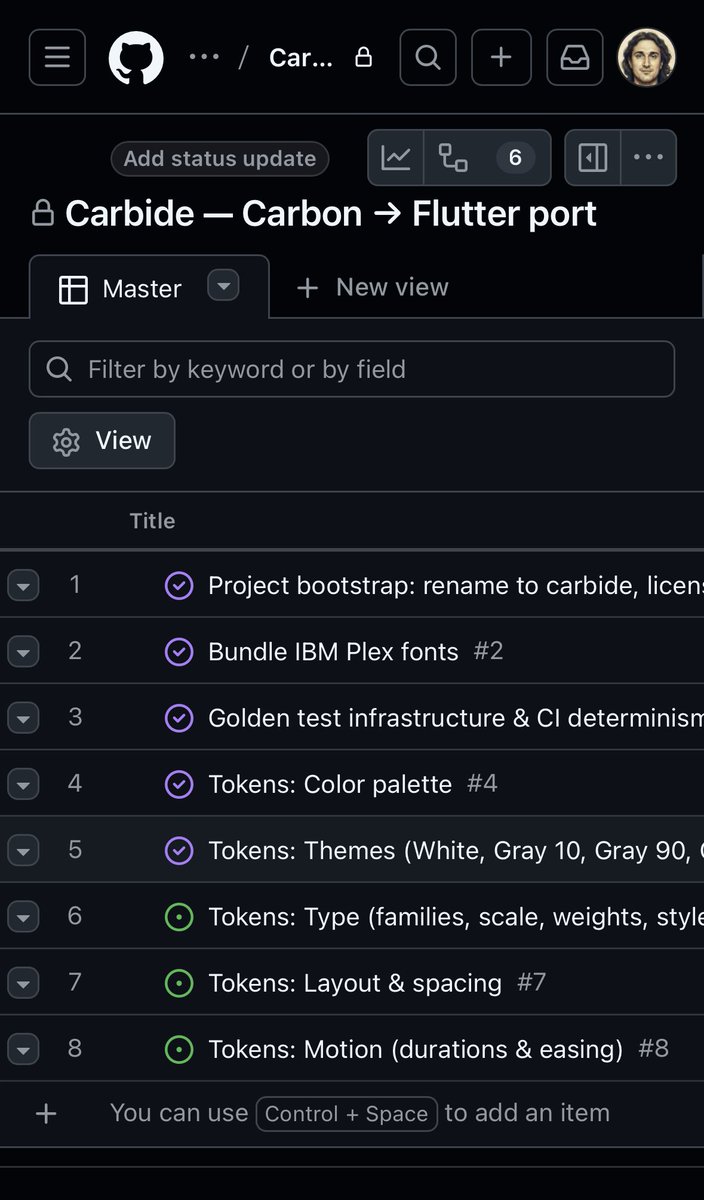Select row number 1
Screen dimensions: 704x1200
[x=75, y=584]
